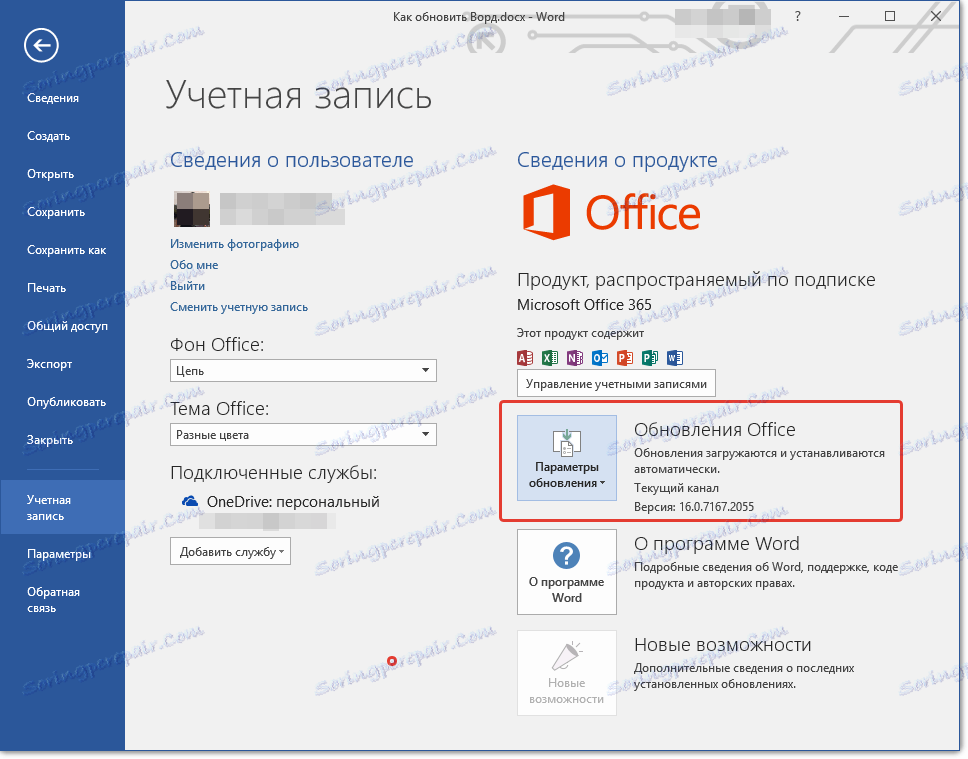The width and height of the screenshot is (968, 759).
Task: Open help with the question mark icon
Action: (x=798, y=17)
